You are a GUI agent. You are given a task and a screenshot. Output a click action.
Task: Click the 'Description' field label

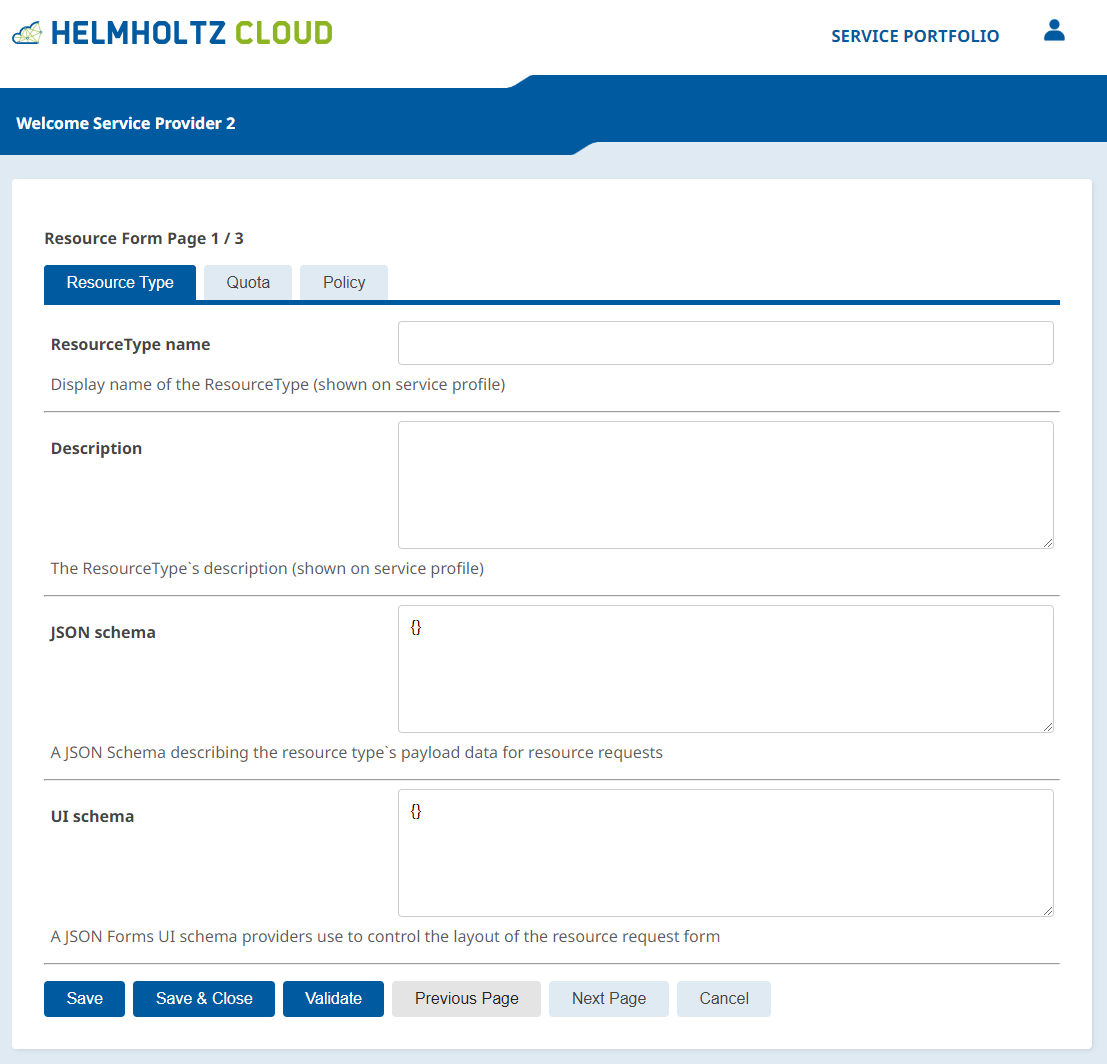coord(96,448)
